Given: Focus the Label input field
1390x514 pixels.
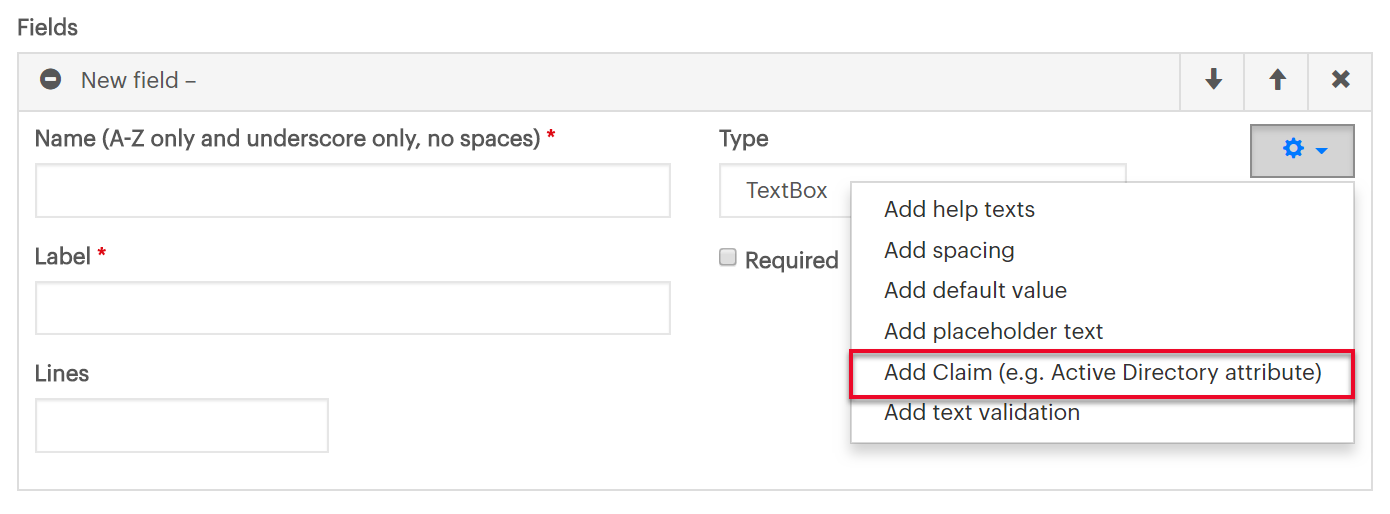Looking at the screenshot, I should point(352,308).
